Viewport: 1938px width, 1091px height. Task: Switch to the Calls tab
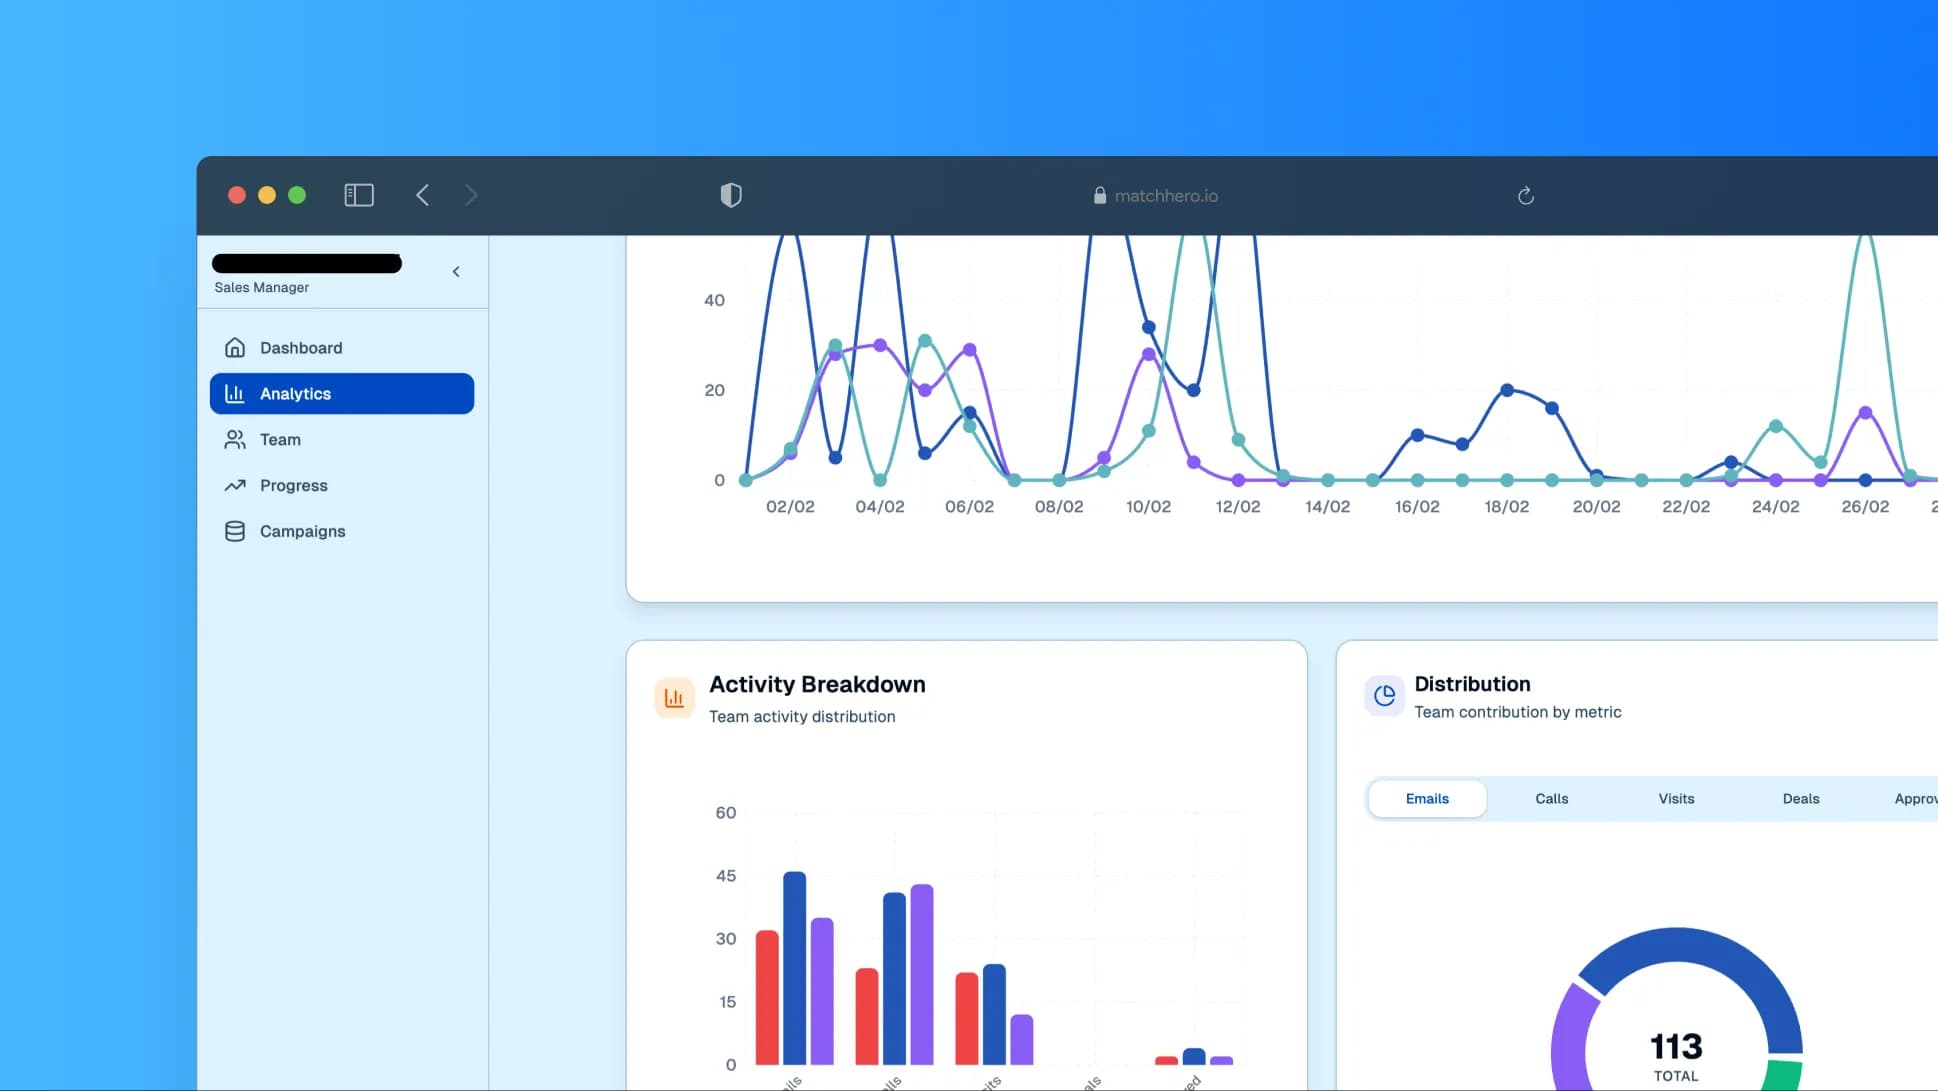pos(1551,799)
